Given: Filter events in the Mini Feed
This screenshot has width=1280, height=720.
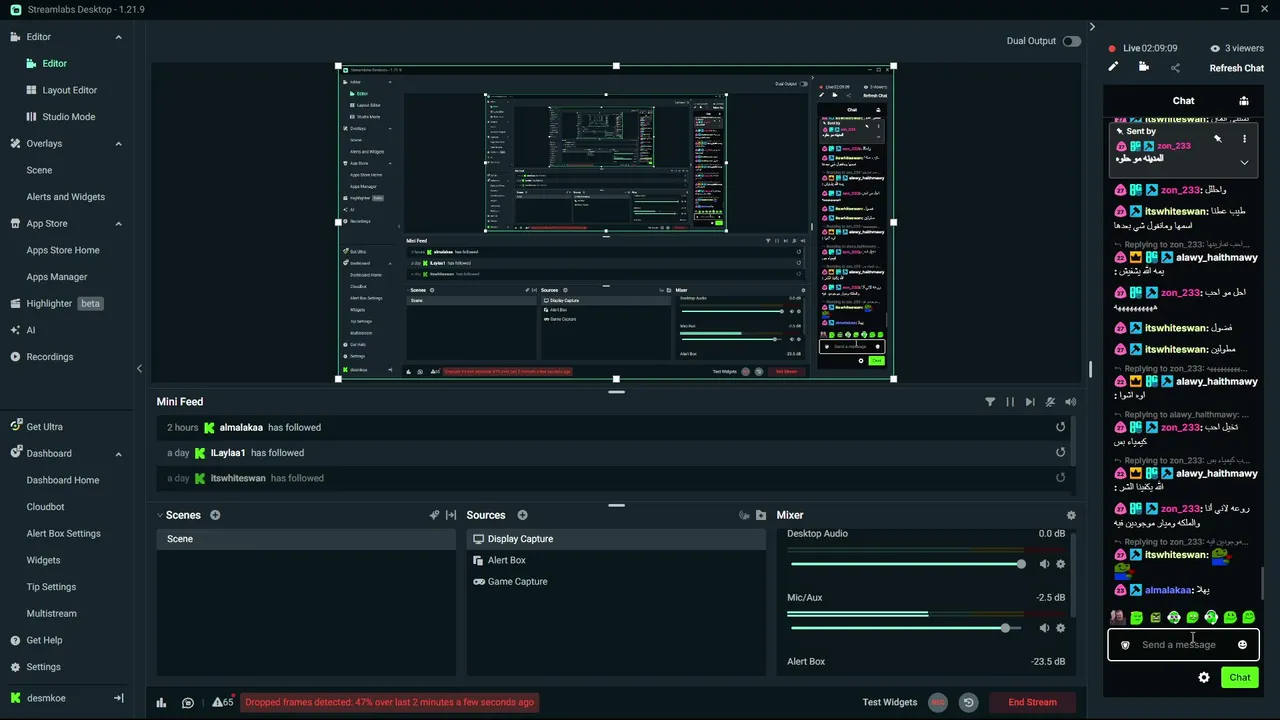Looking at the screenshot, I should click(x=990, y=402).
